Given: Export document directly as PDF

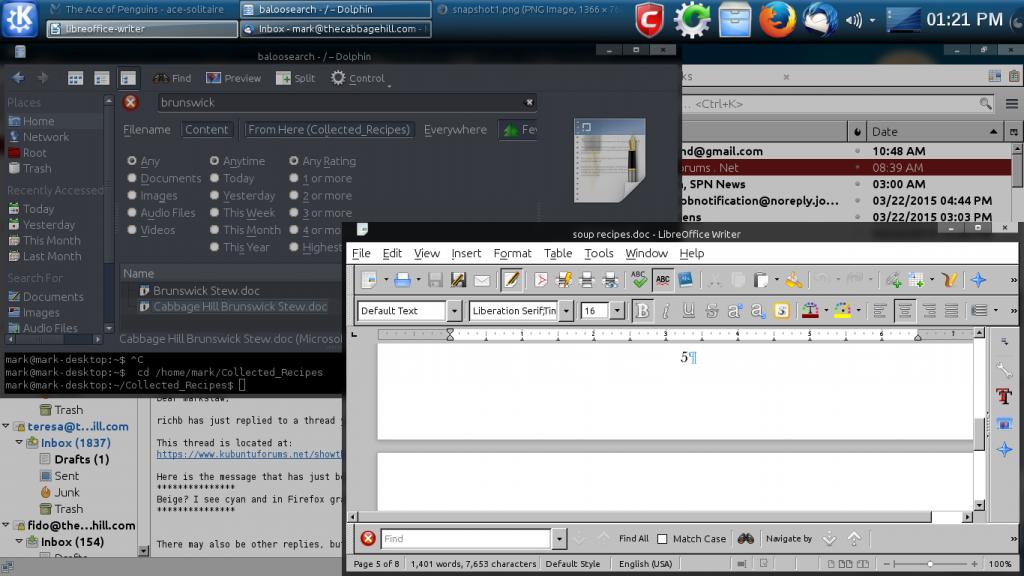Looking at the screenshot, I should point(540,281).
